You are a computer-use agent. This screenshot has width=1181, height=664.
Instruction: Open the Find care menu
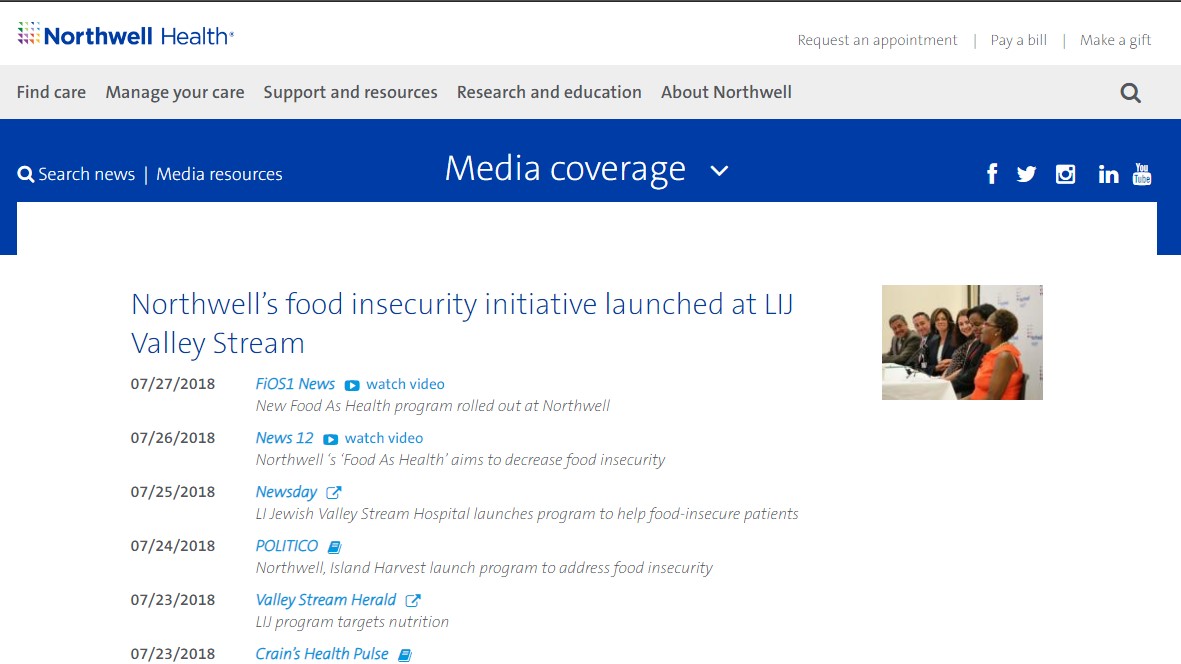tap(51, 92)
